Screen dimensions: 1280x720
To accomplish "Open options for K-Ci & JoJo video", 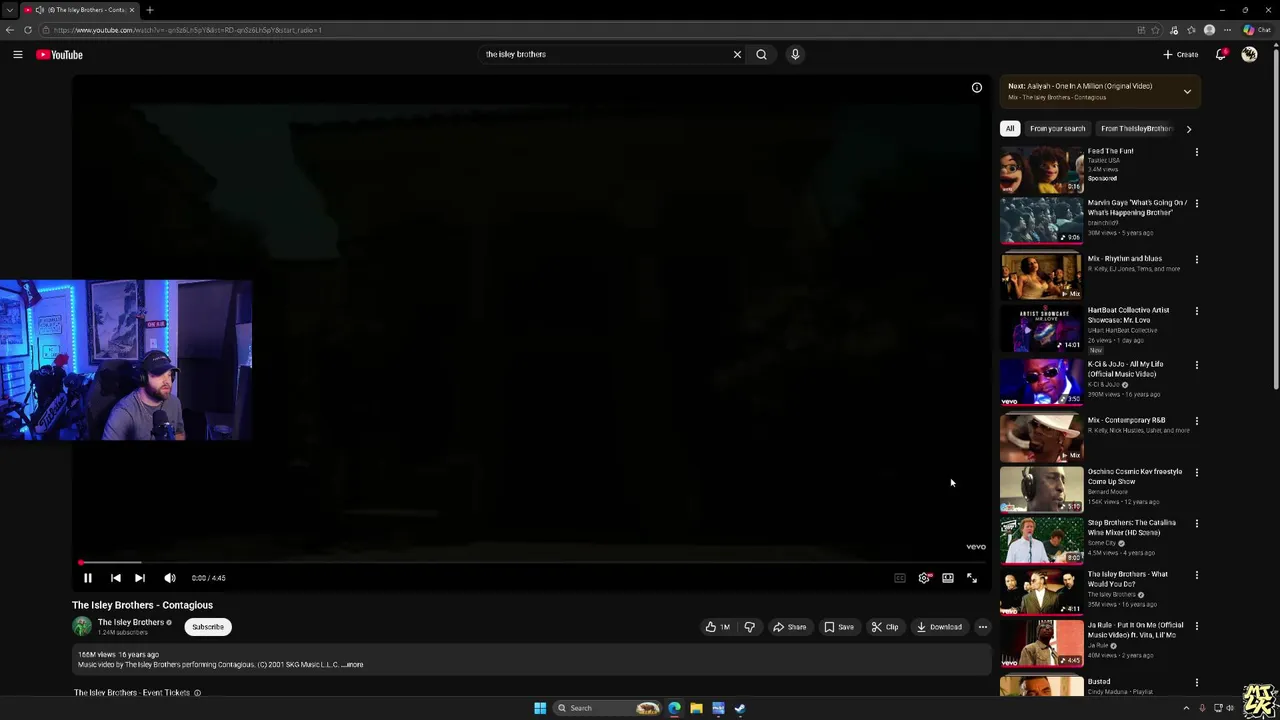I will (x=1197, y=365).
